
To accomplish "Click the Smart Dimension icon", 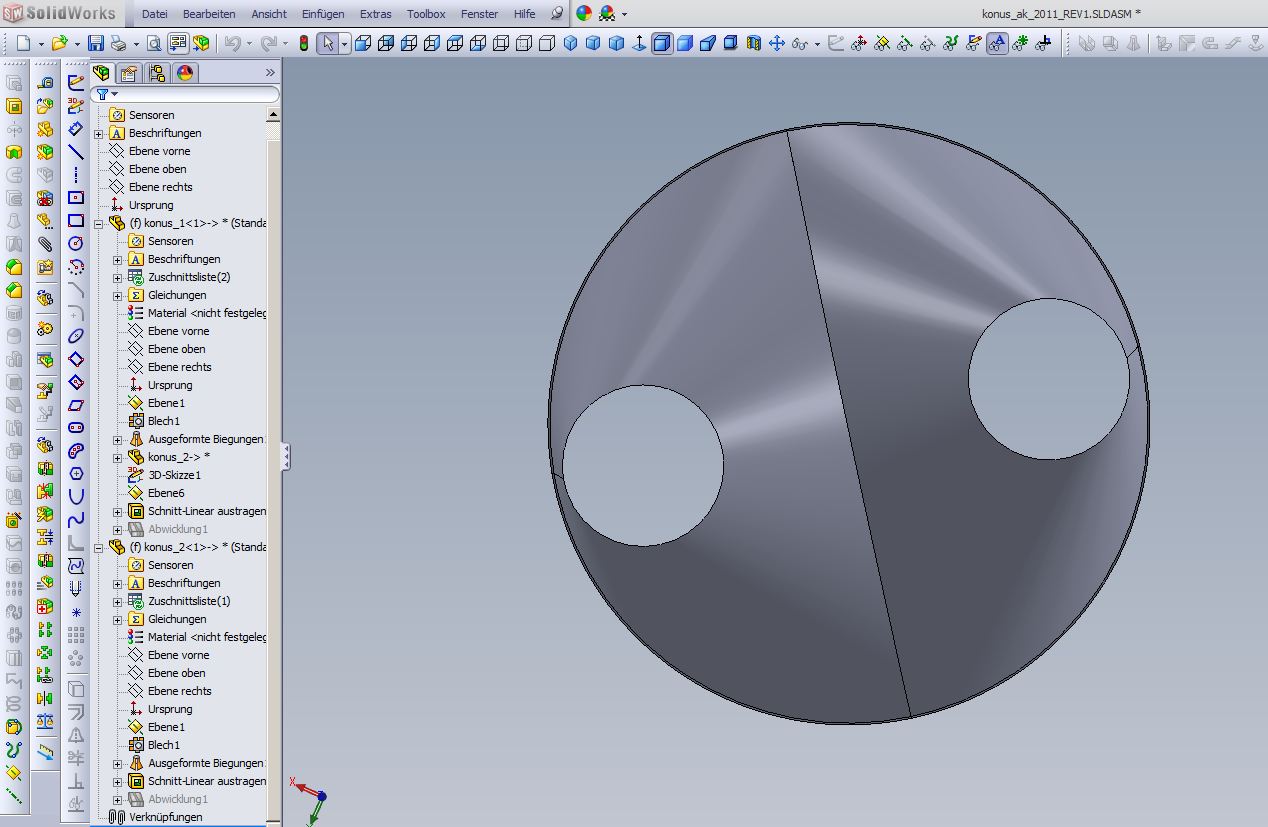I will click(76, 129).
